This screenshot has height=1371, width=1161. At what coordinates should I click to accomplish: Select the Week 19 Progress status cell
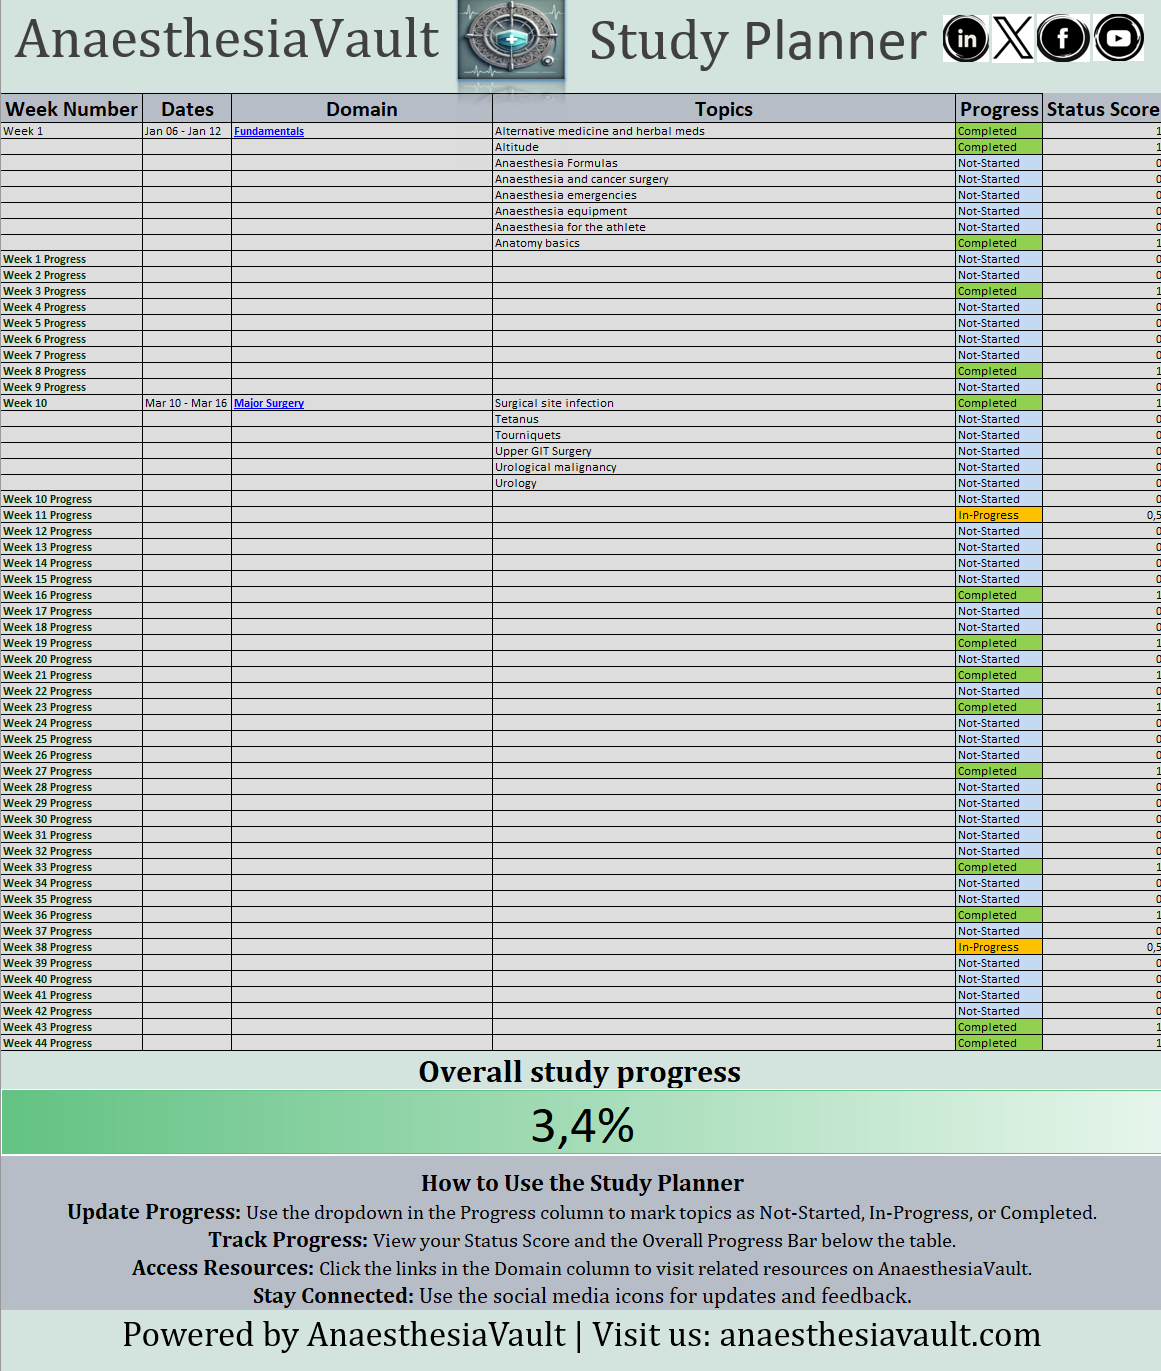coord(999,643)
